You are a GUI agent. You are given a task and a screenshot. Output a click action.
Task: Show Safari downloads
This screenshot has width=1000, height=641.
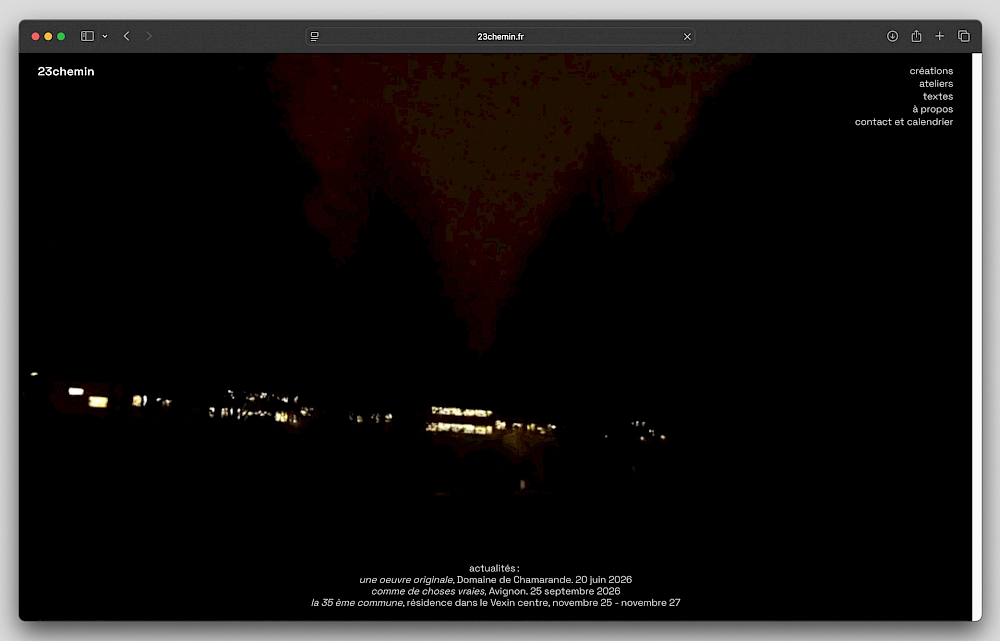tap(892, 36)
